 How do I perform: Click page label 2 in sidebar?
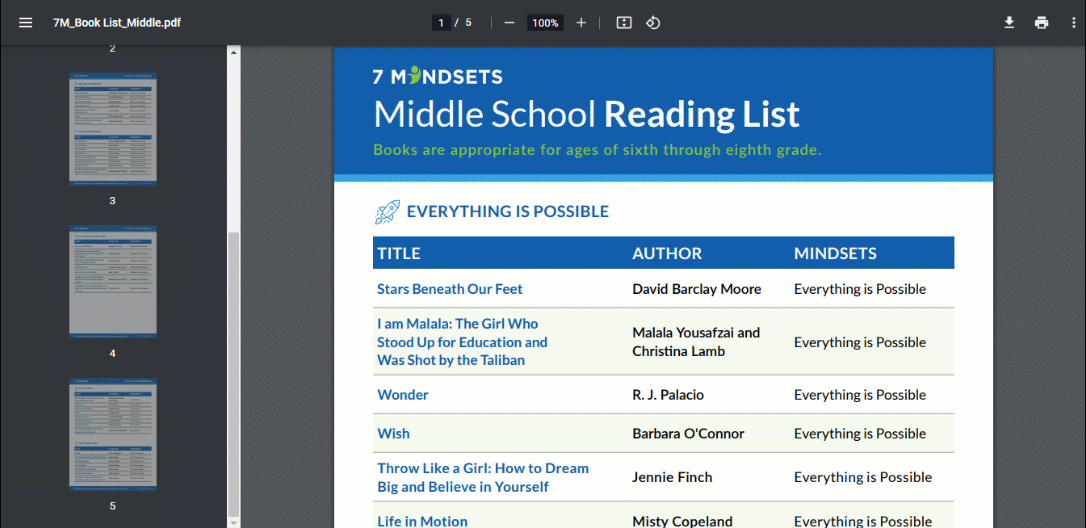[x=113, y=49]
